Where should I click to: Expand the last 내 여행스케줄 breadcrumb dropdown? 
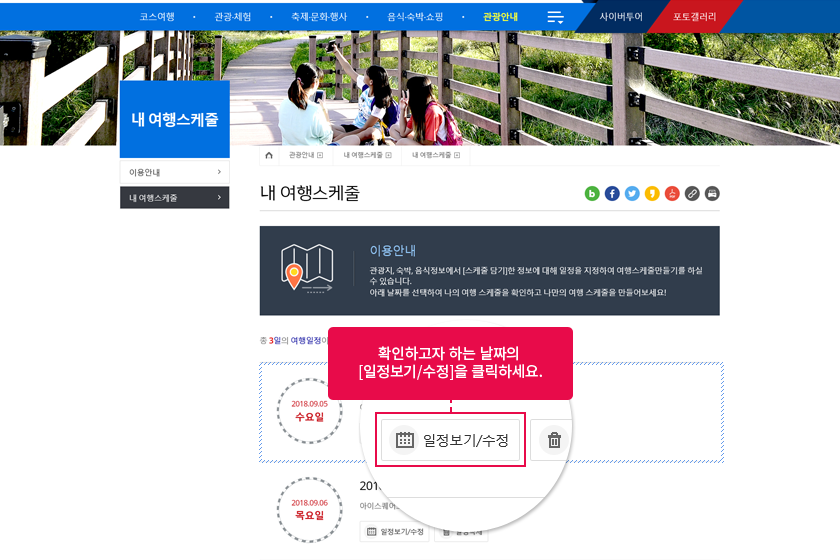click(x=435, y=156)
